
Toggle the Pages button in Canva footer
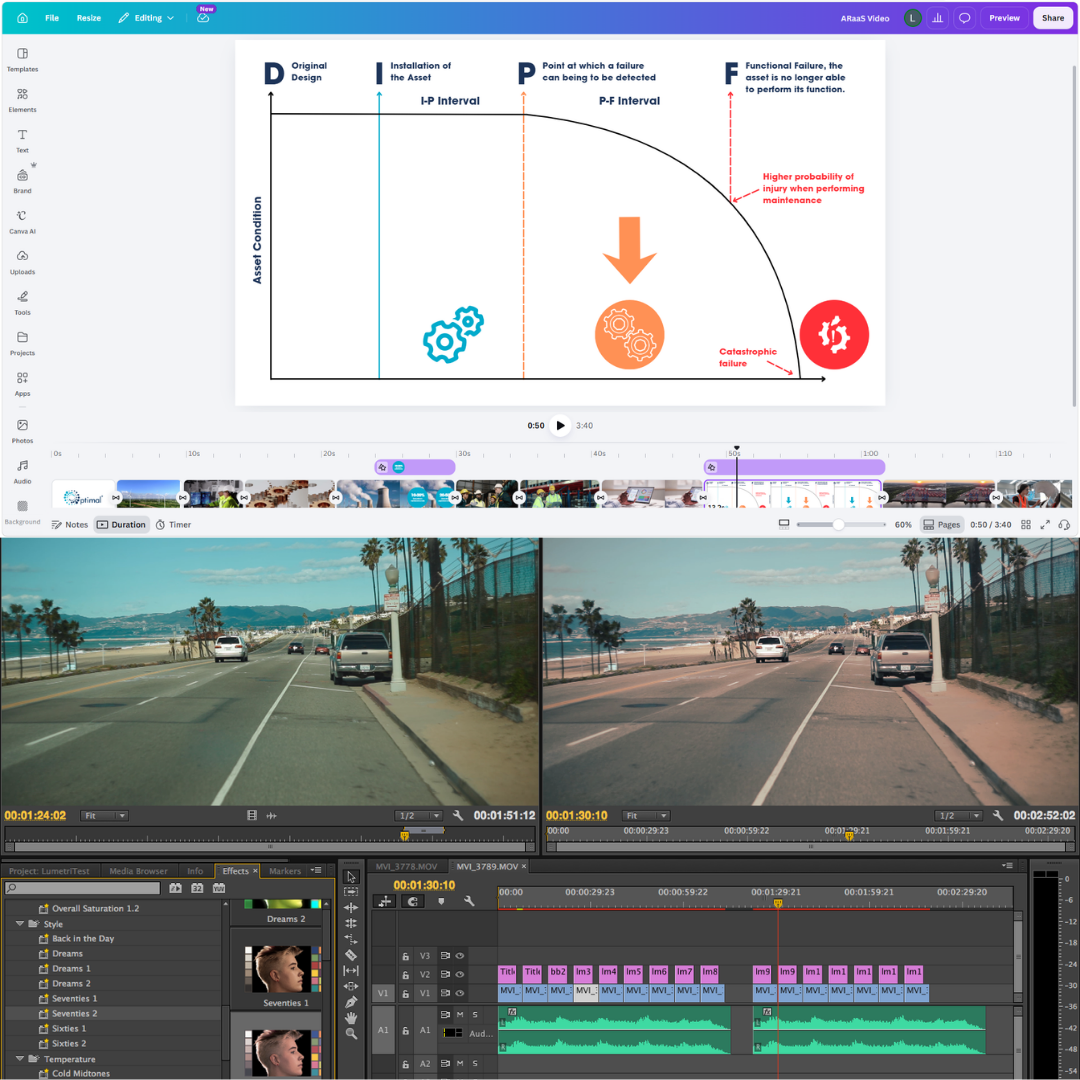tap(942, 525)
